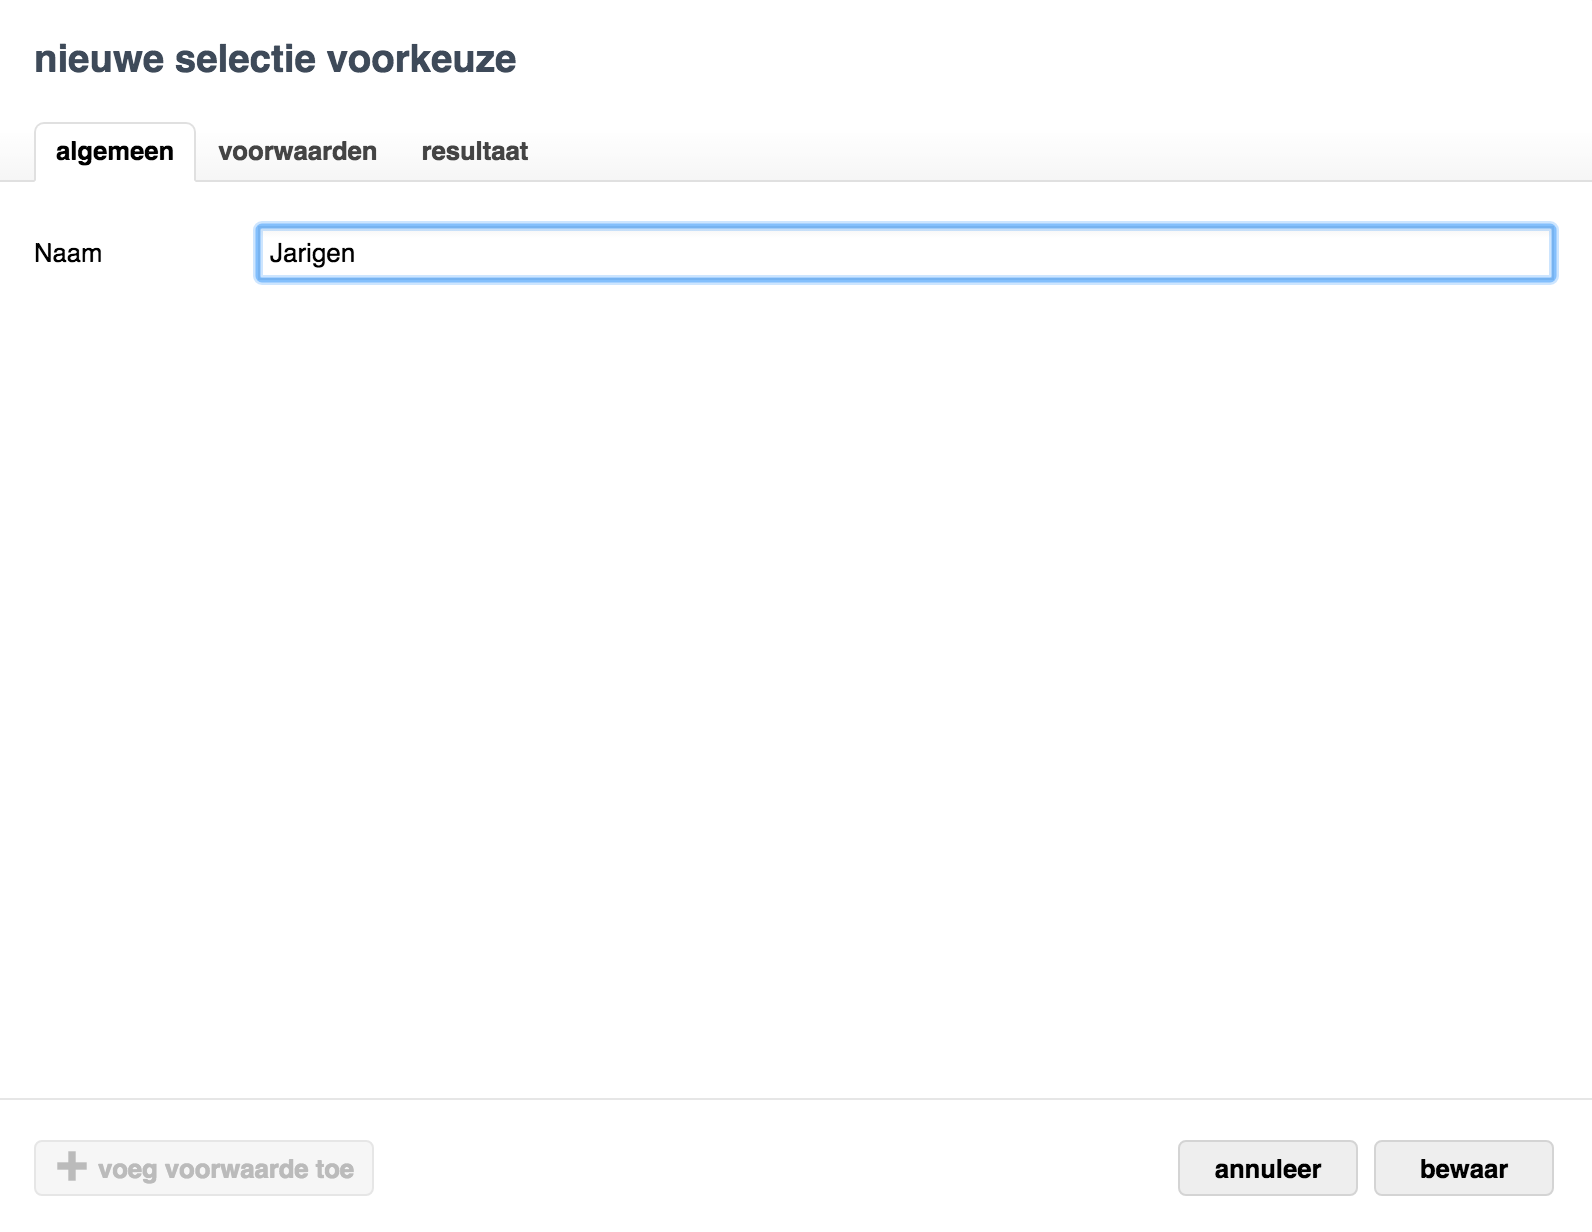Screen dimensions: 1592x1232
Task: Focus the Naam input field
Action: 905,253
